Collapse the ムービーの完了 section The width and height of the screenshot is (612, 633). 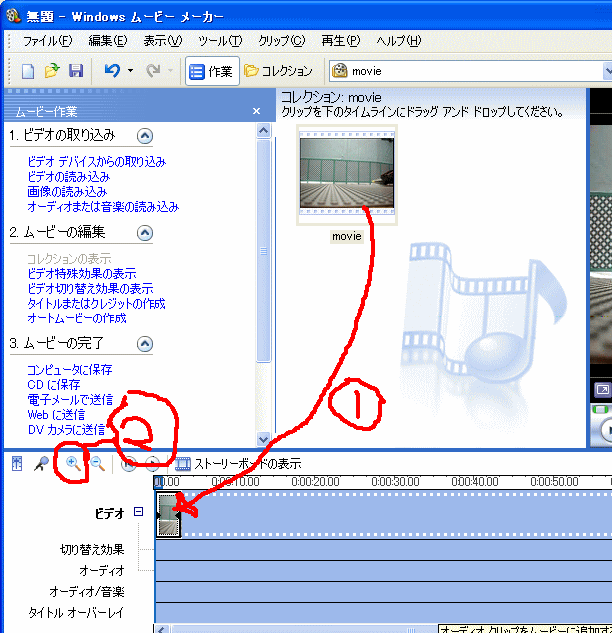coord(145,344)
